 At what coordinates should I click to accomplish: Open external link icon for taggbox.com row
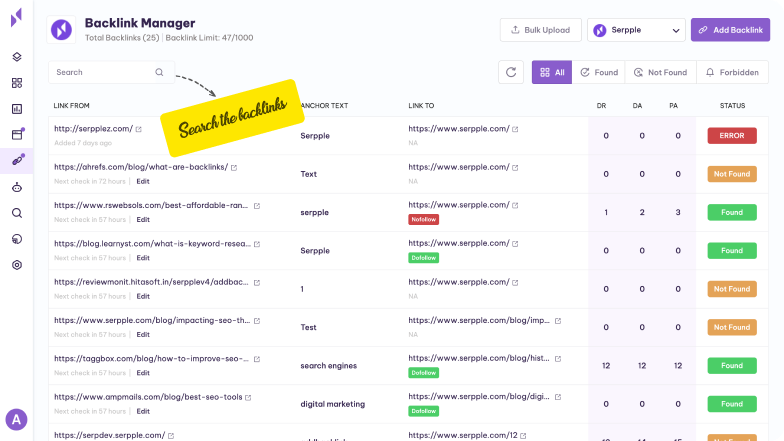(256, 359)
